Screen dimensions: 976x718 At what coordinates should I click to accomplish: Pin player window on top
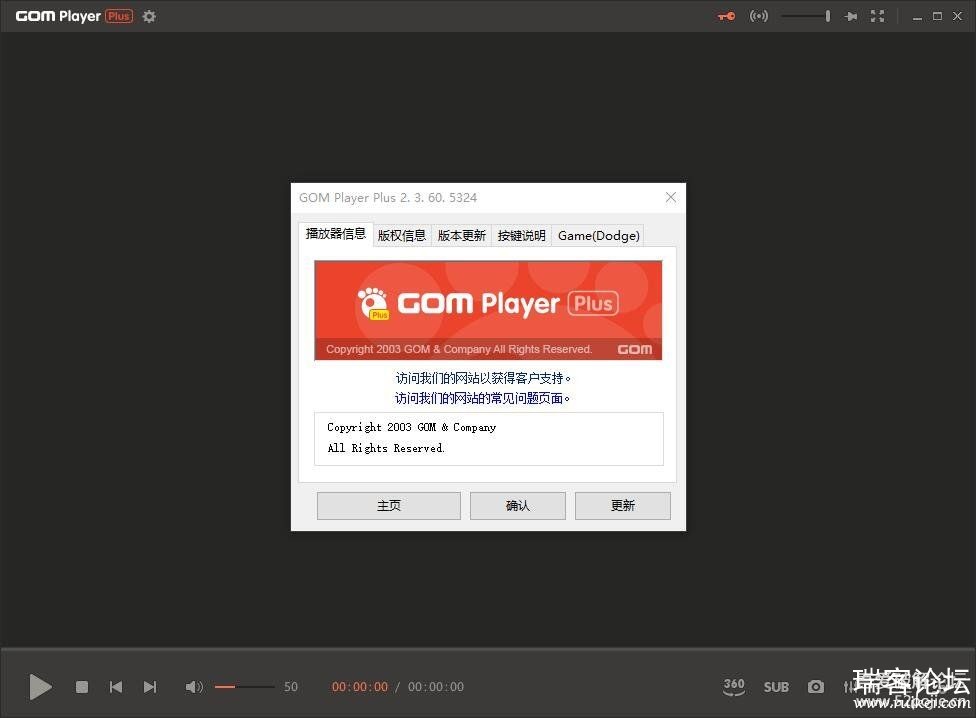pos(851,16)
